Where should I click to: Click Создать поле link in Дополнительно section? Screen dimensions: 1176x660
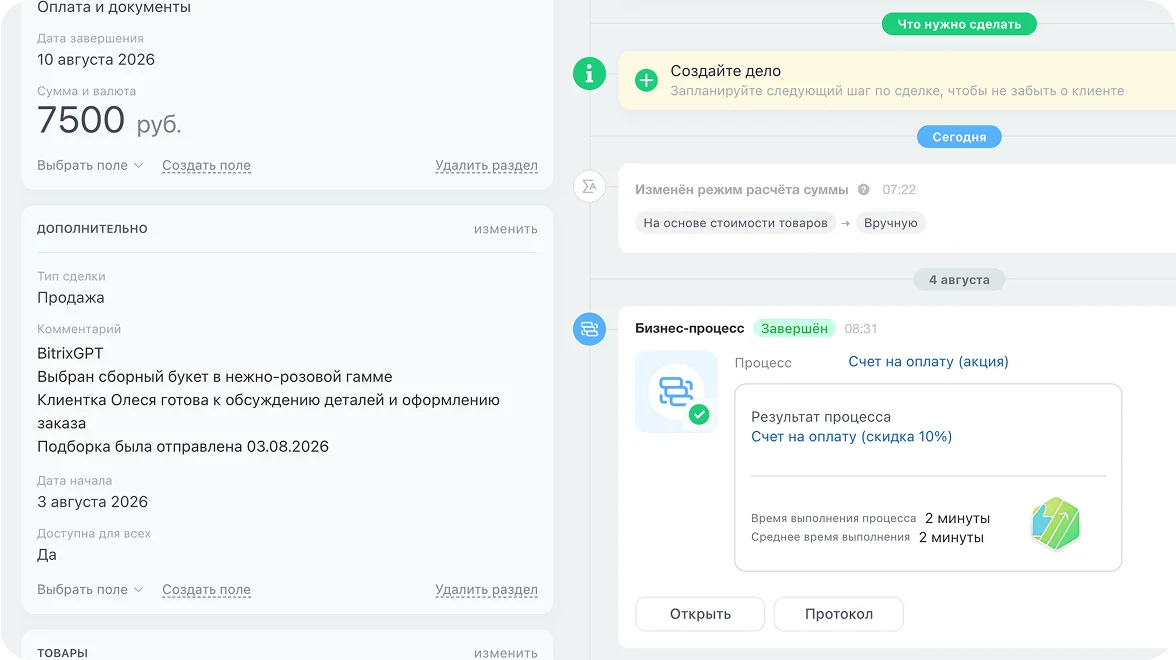pos(206,590)
